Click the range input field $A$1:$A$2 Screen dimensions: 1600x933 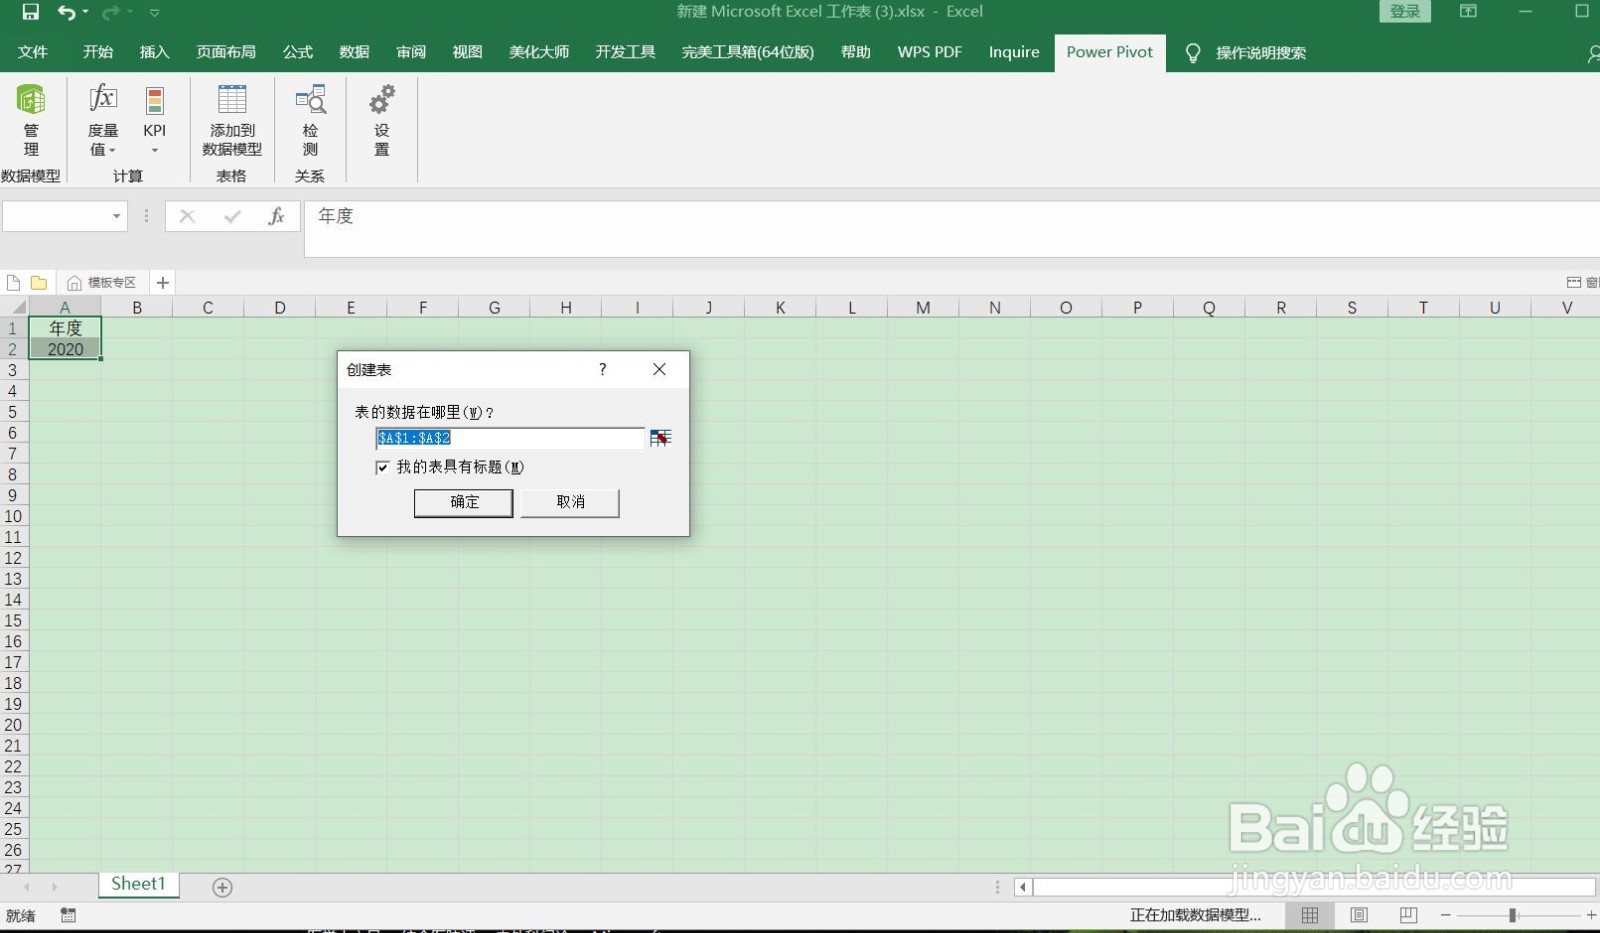510,438
